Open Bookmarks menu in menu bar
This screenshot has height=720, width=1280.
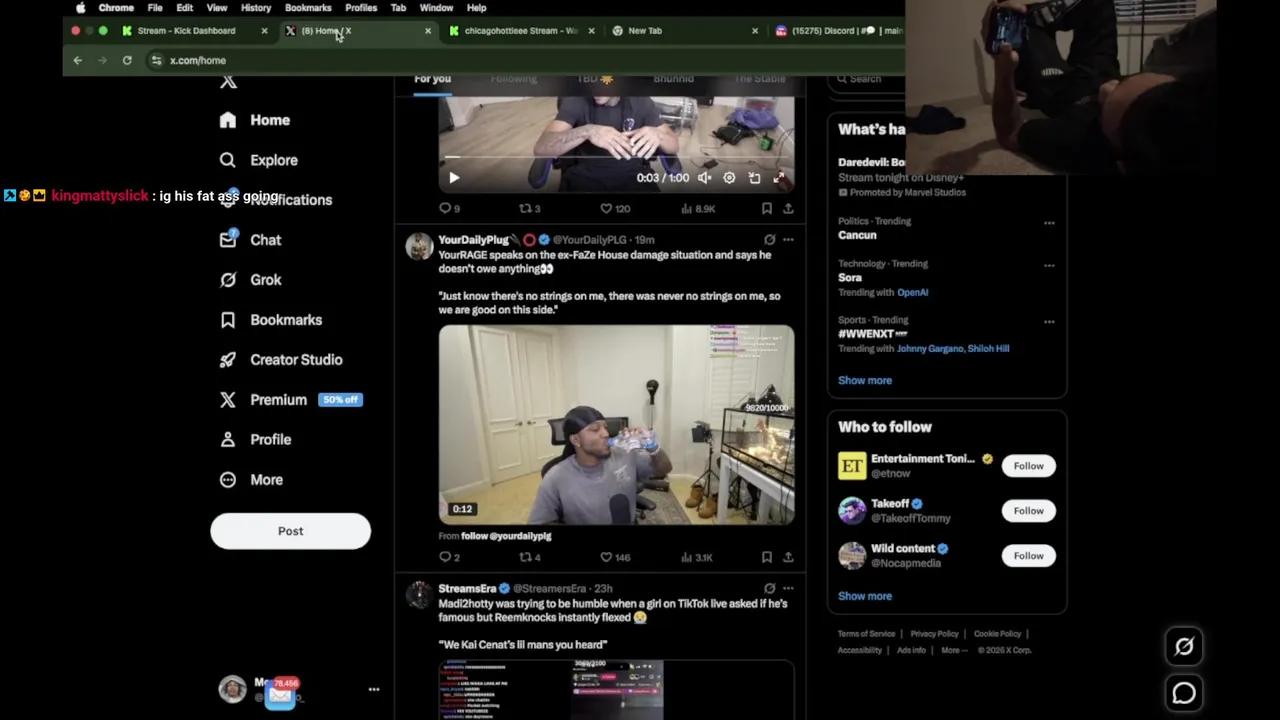point(308,8)
